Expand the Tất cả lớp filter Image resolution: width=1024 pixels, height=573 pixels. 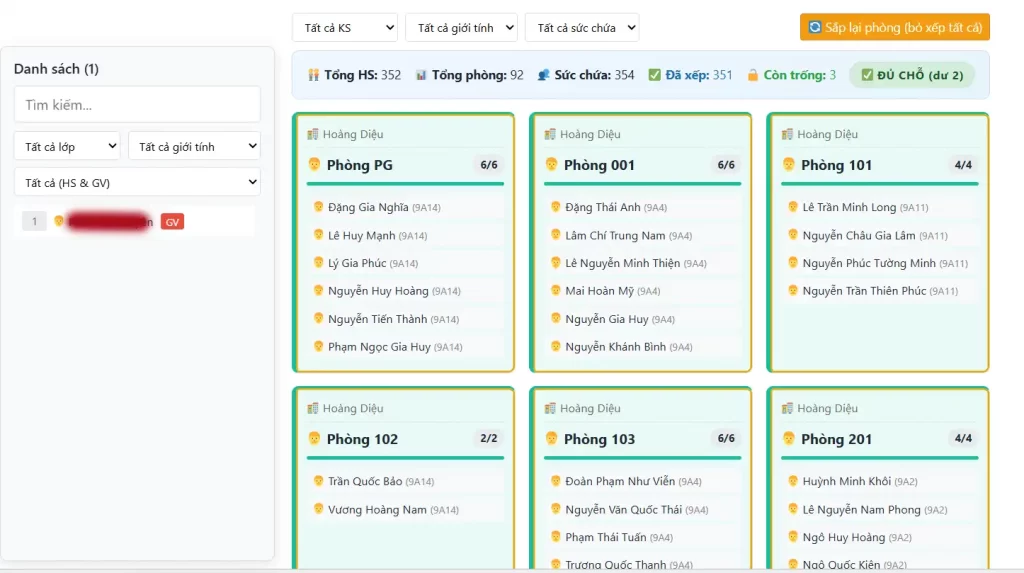pos(67,147)
